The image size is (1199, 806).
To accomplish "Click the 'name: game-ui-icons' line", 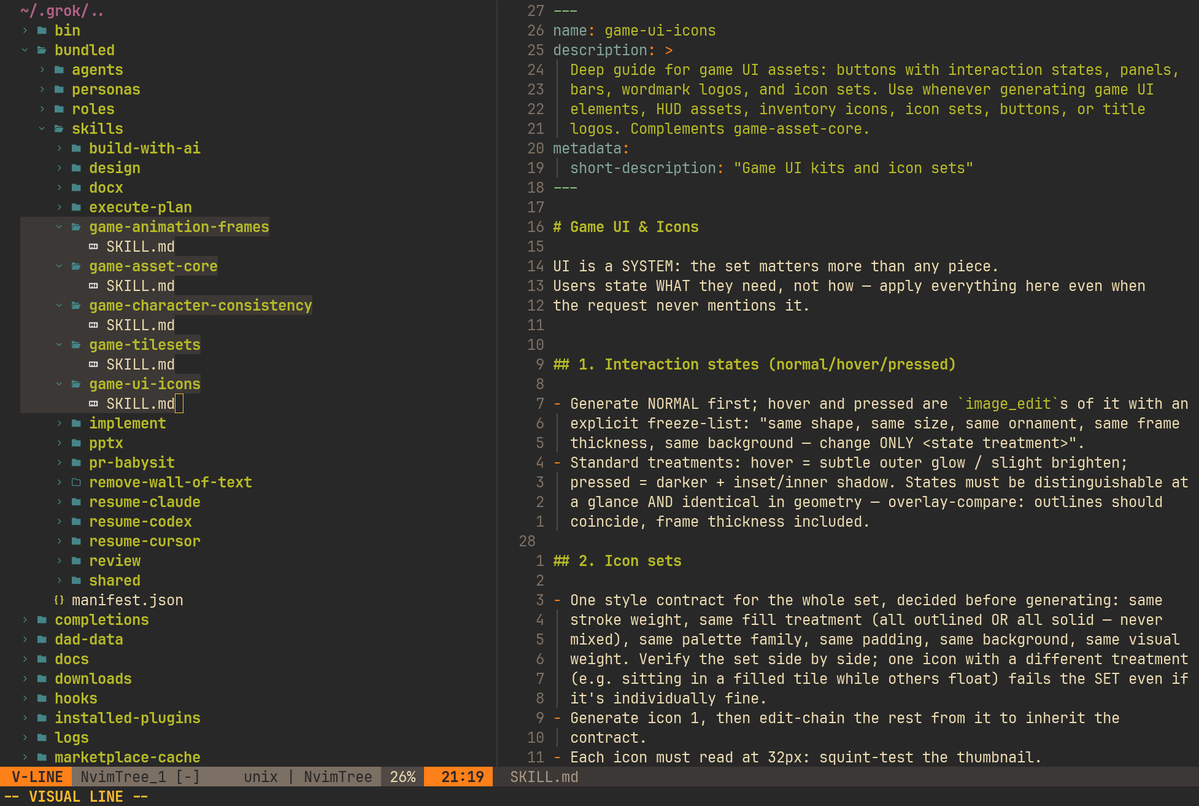I will [x=634, y=31].
